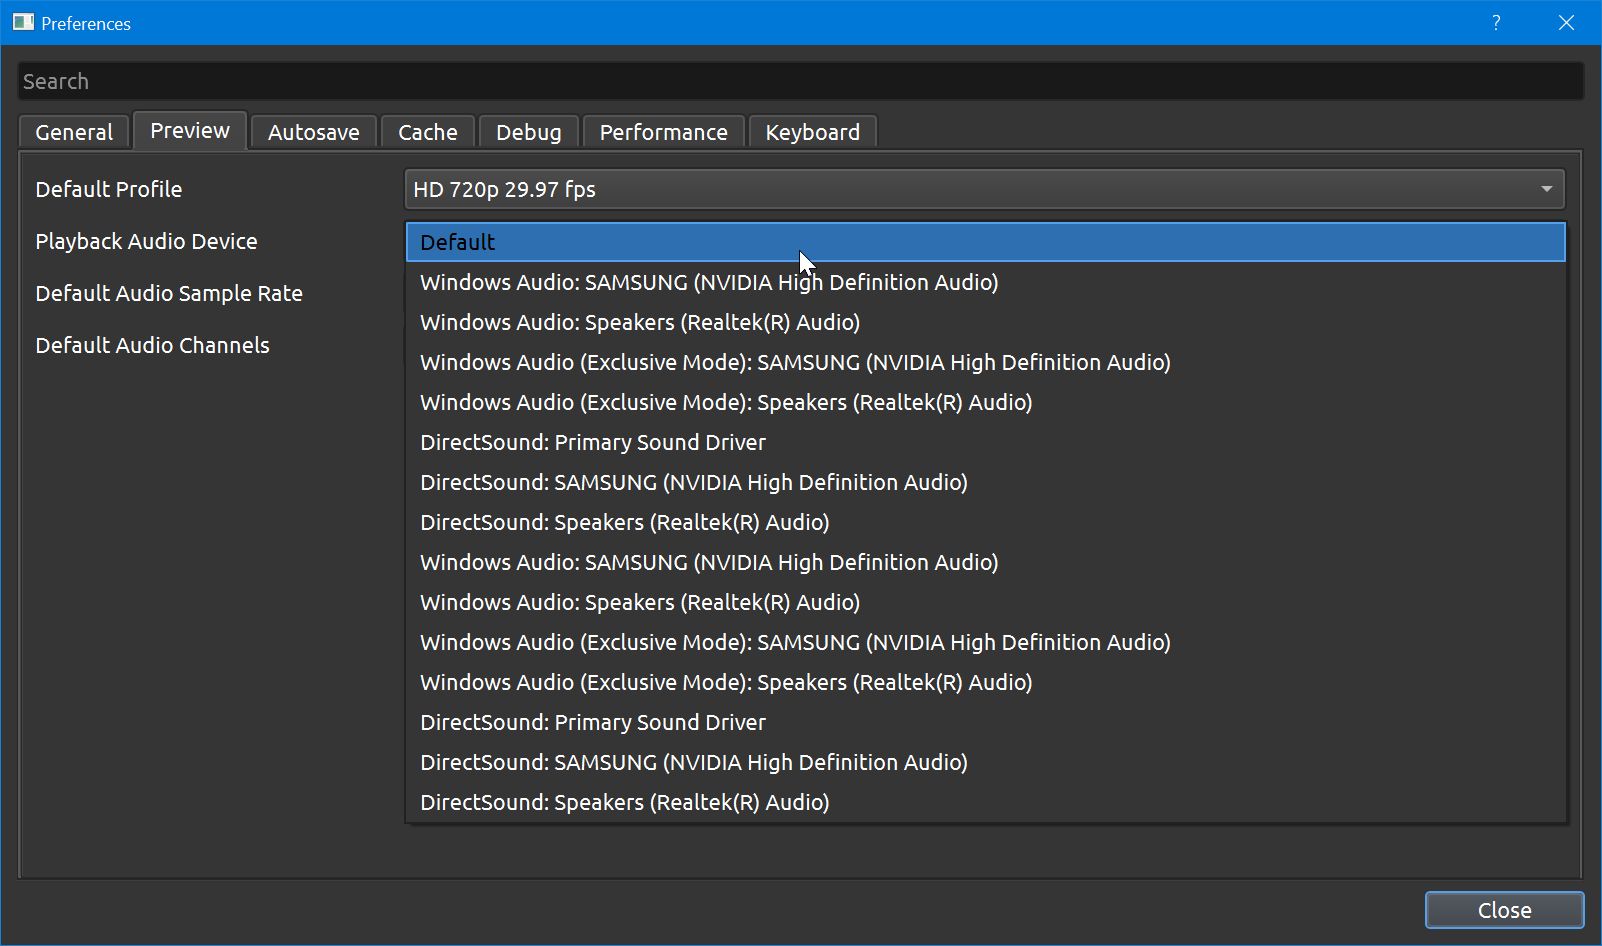Pick Windows Audio (Exclusive Mode): SAMSUNG device
Screen dimensions: 1602x946
pyautogui.click(x=795, y=362)
